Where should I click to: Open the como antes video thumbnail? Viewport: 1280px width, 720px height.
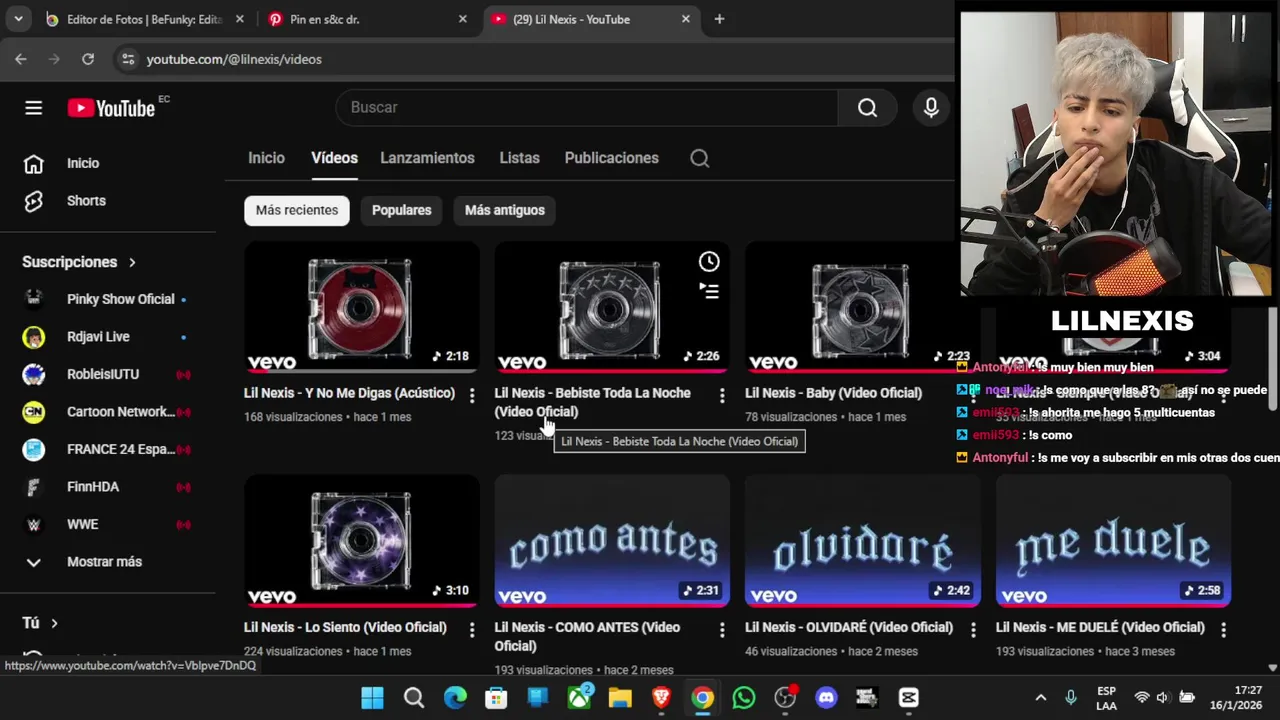[612, 541]
